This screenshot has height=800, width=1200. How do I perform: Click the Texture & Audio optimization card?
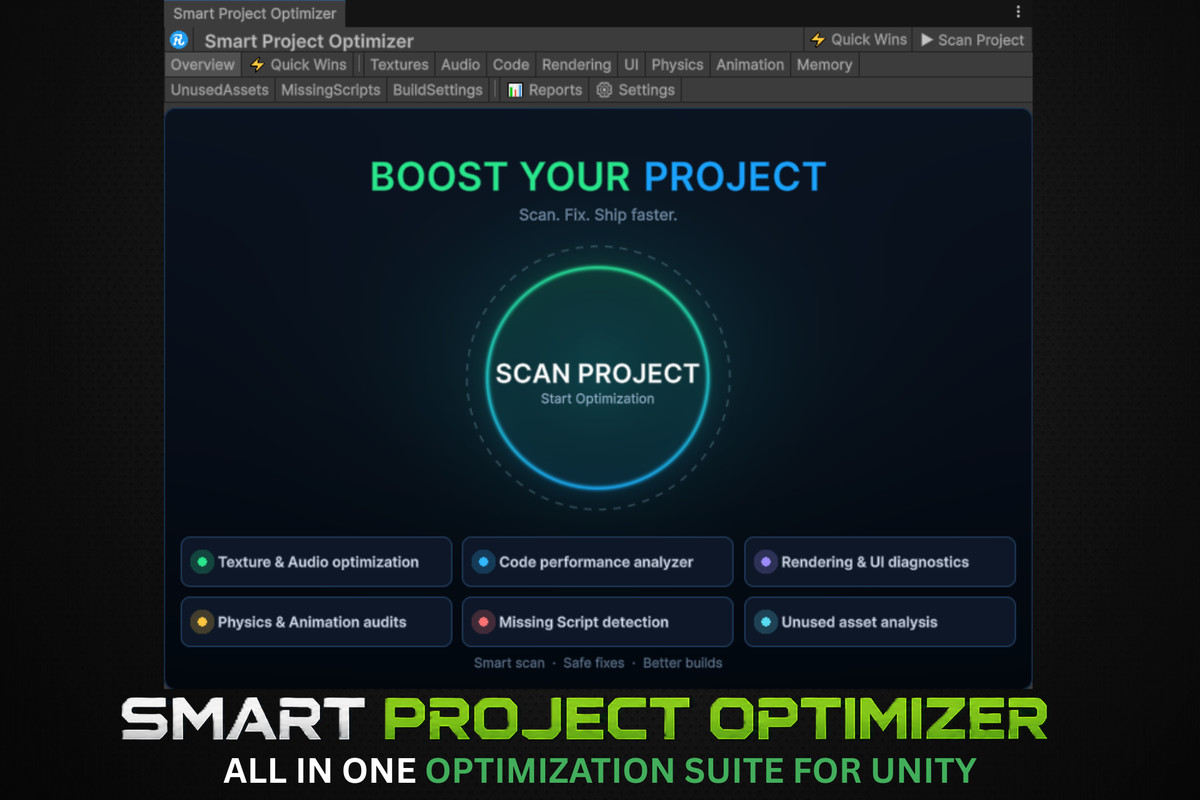pos(316,562)
